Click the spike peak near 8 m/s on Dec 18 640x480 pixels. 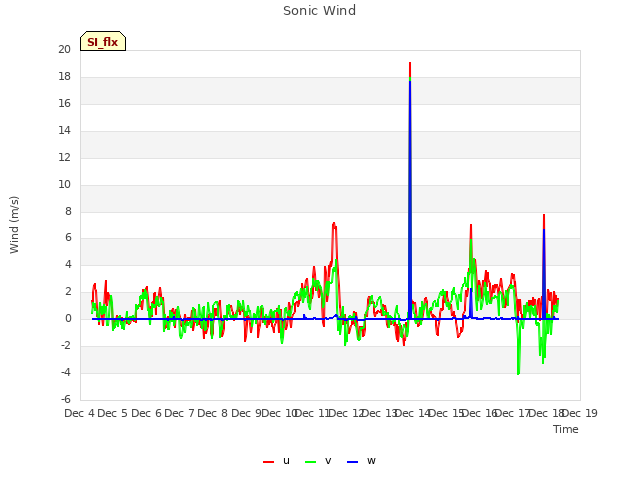click(544, 215)
